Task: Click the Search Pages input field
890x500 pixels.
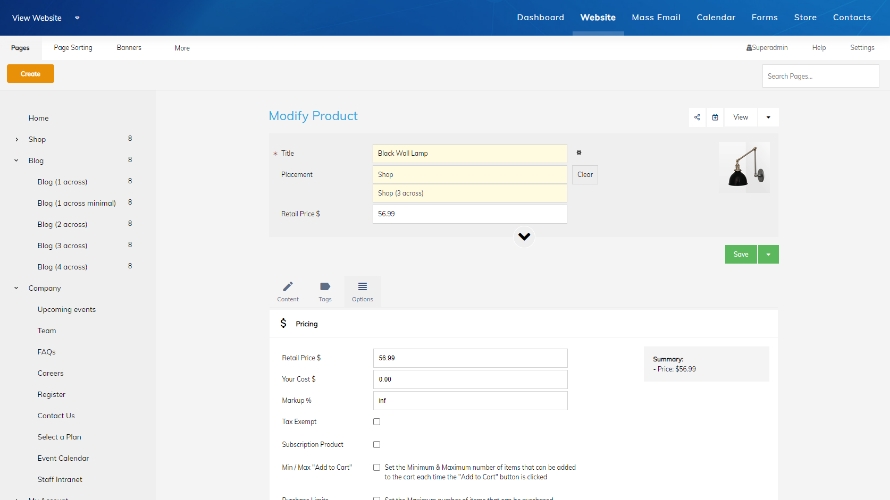Action: coord(820,76)
